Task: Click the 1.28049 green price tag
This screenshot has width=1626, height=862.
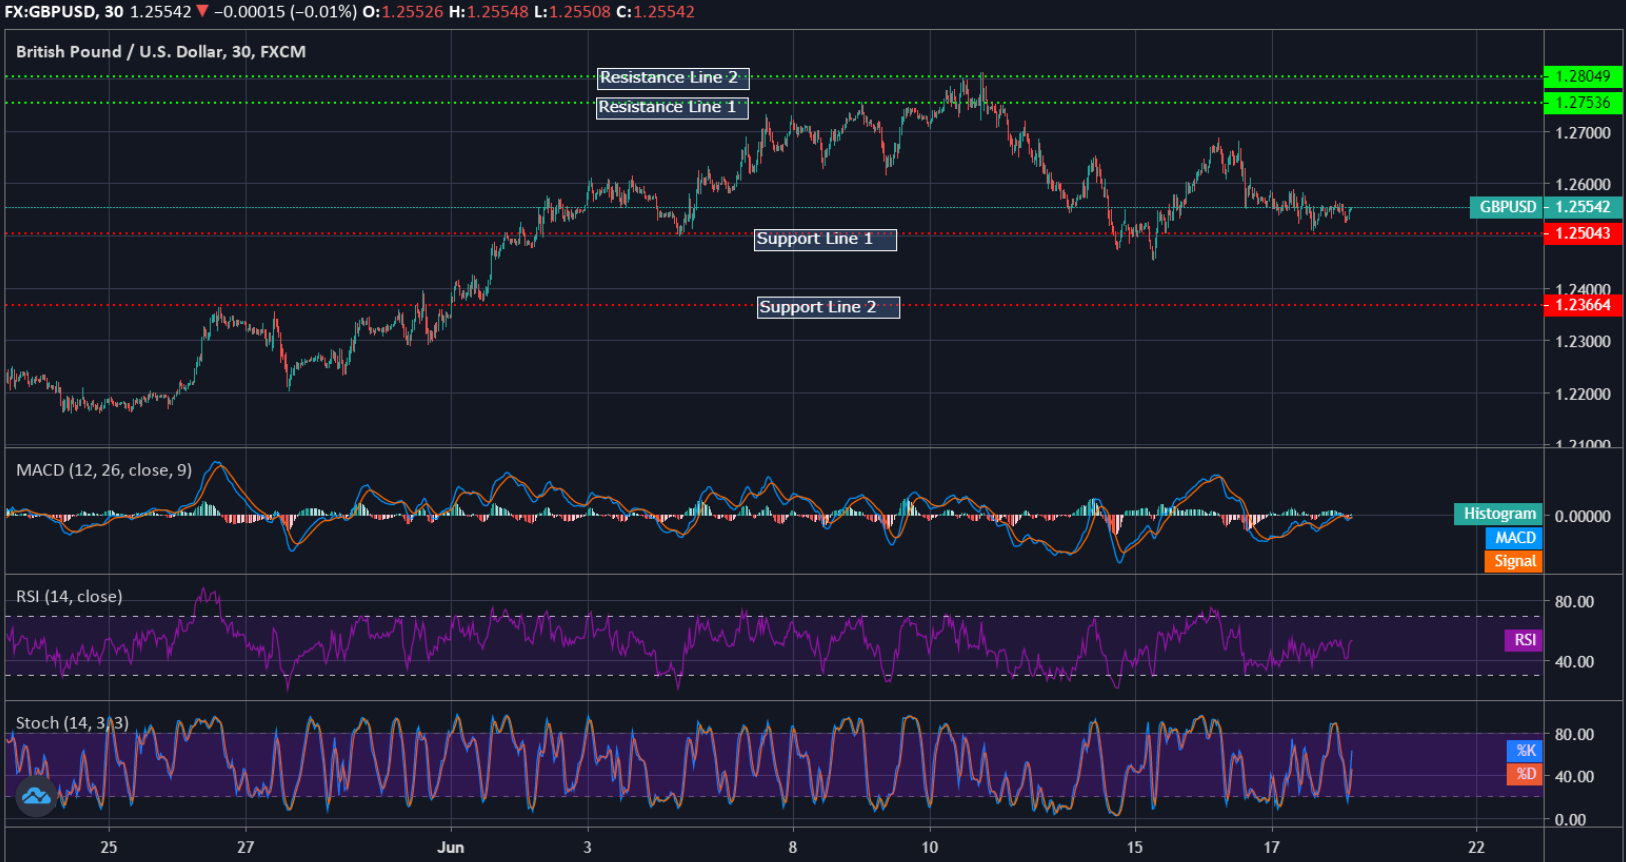Action: 1583,76
